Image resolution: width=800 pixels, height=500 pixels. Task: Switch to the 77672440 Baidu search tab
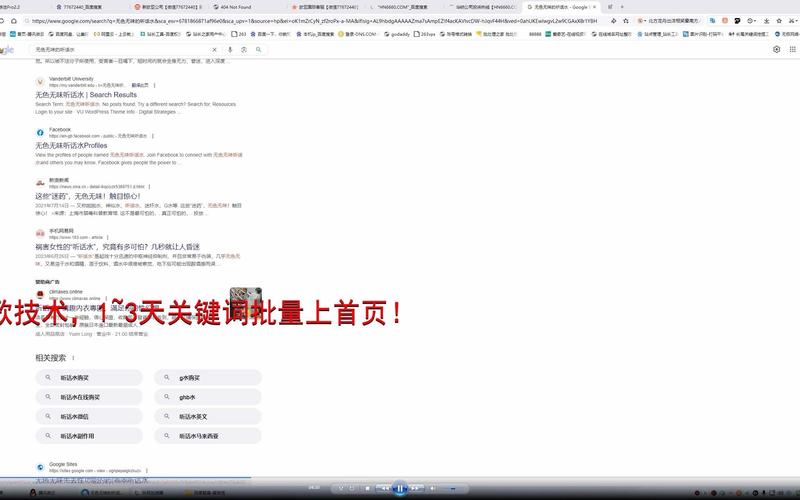click(x=79, y=7)
